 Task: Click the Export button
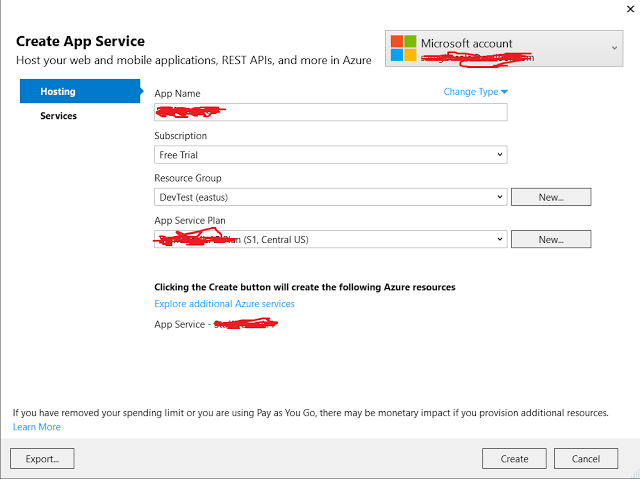pyautogui.click(x=42, y=459)
